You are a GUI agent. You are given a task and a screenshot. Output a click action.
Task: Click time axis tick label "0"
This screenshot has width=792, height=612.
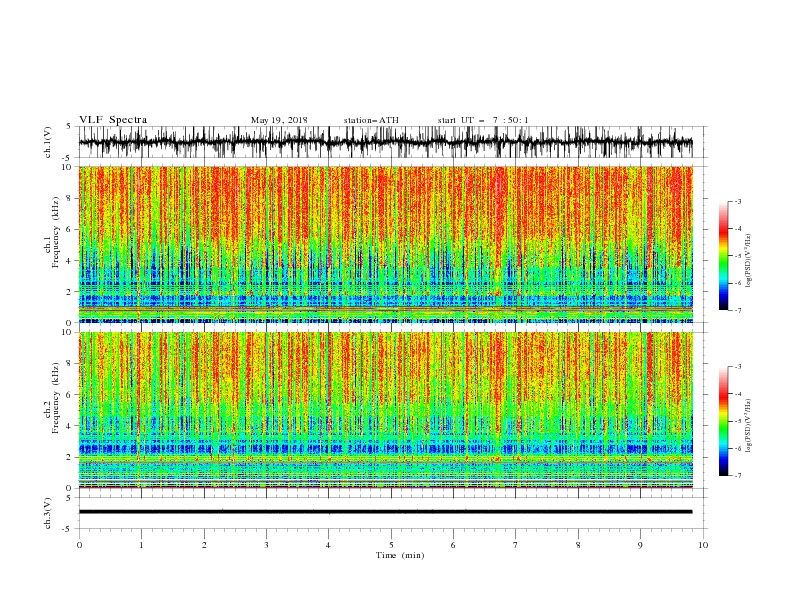point(79,545)
